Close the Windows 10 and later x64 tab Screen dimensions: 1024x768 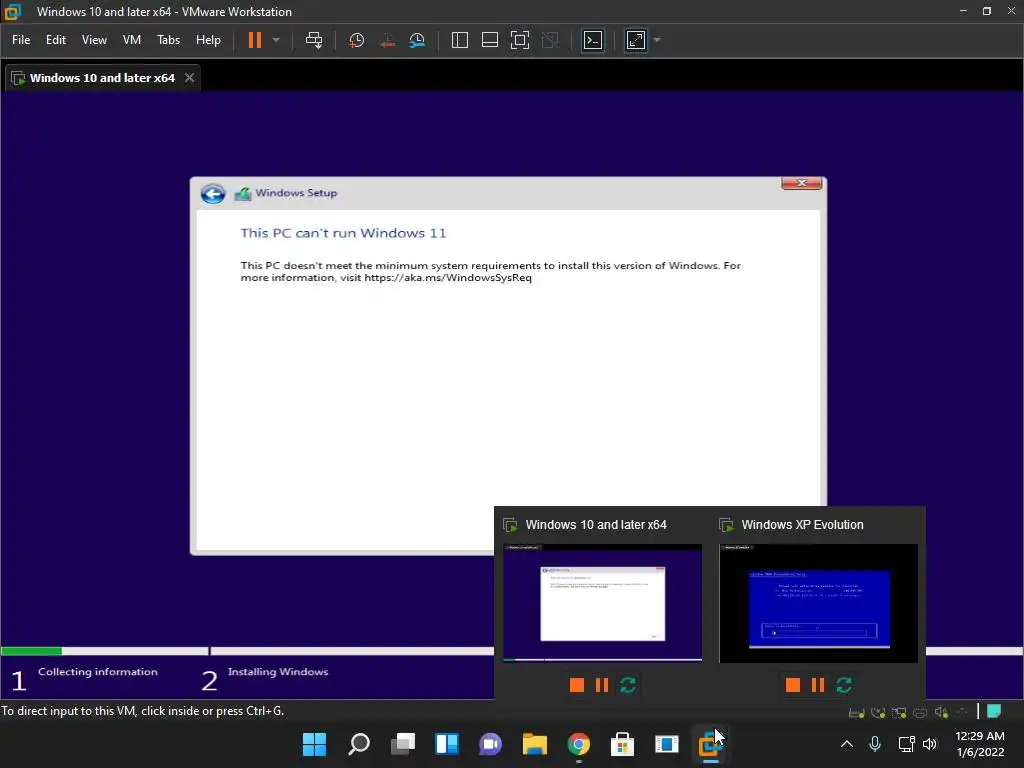pyautogui.click(x=189, y=78)
